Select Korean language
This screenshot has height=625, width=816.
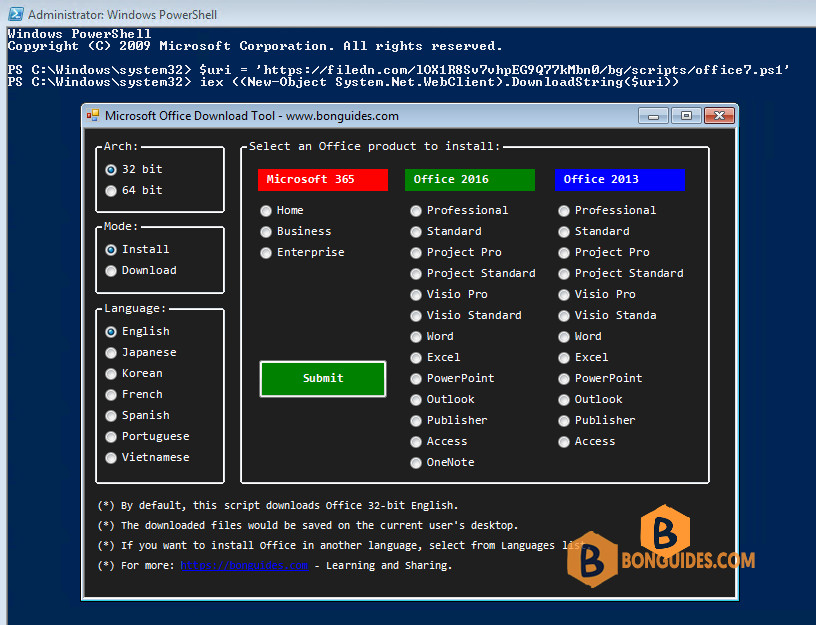tap(134, 374)
